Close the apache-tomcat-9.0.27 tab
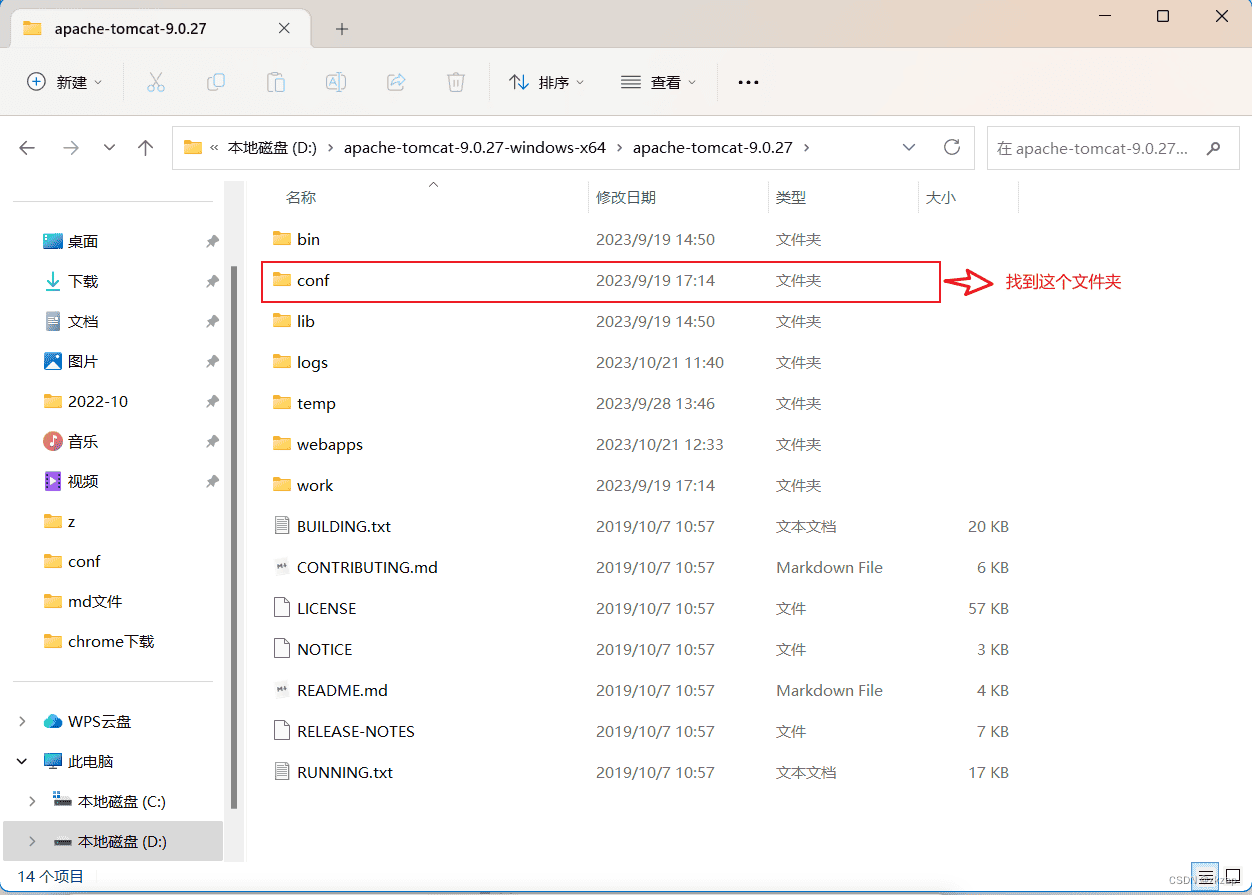The height and width of the screenshot is (895, 1252). pyautogui.click(x=284, y=28)
